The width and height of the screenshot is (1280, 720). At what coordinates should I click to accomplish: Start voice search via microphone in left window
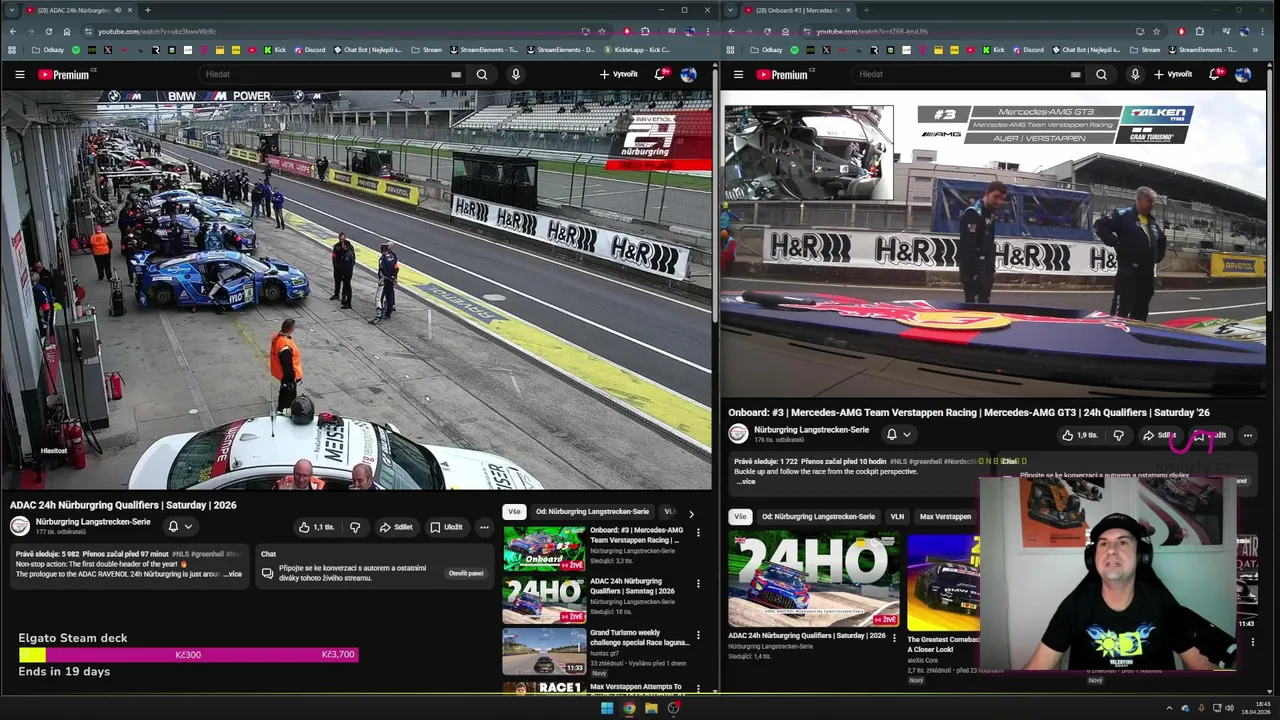point(516,74)
